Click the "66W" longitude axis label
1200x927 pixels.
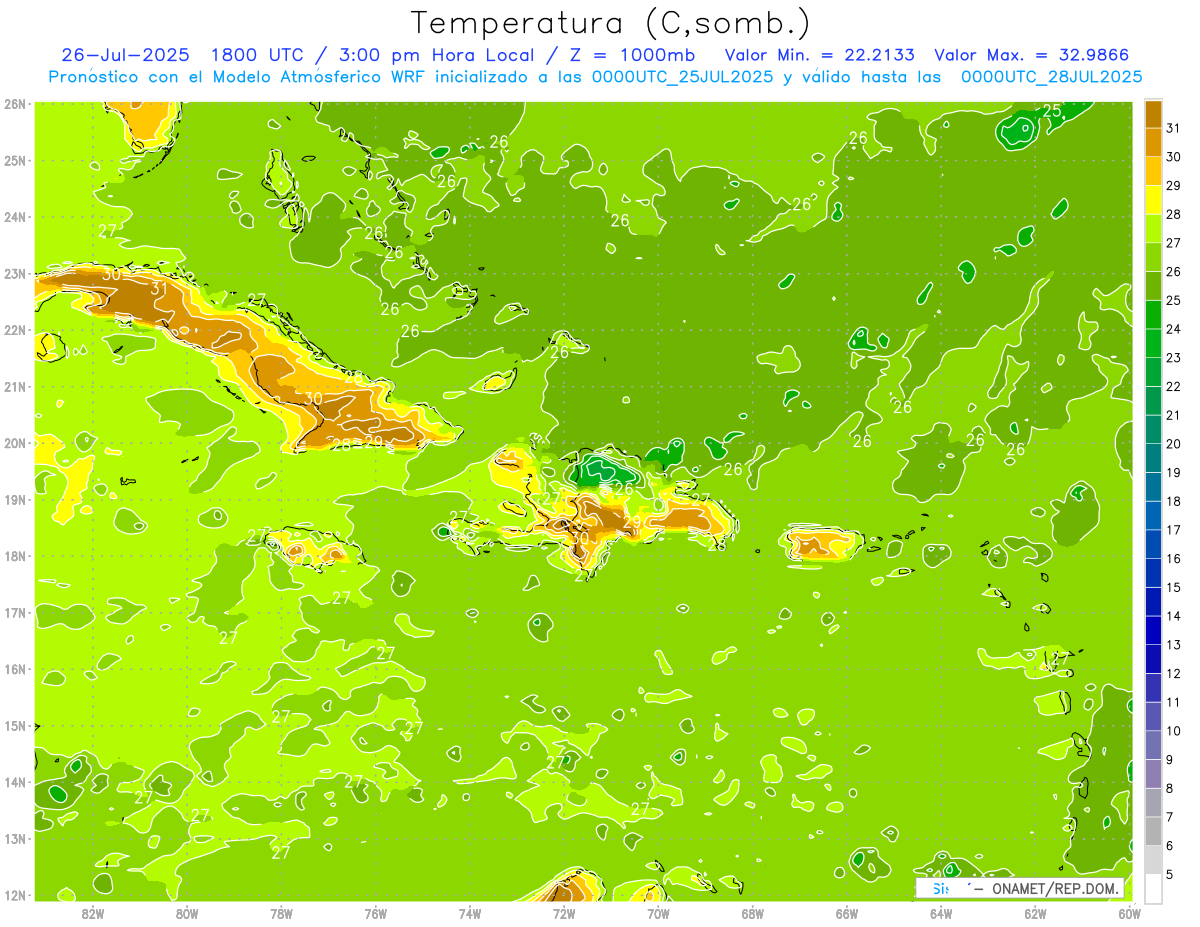[846, 912]
